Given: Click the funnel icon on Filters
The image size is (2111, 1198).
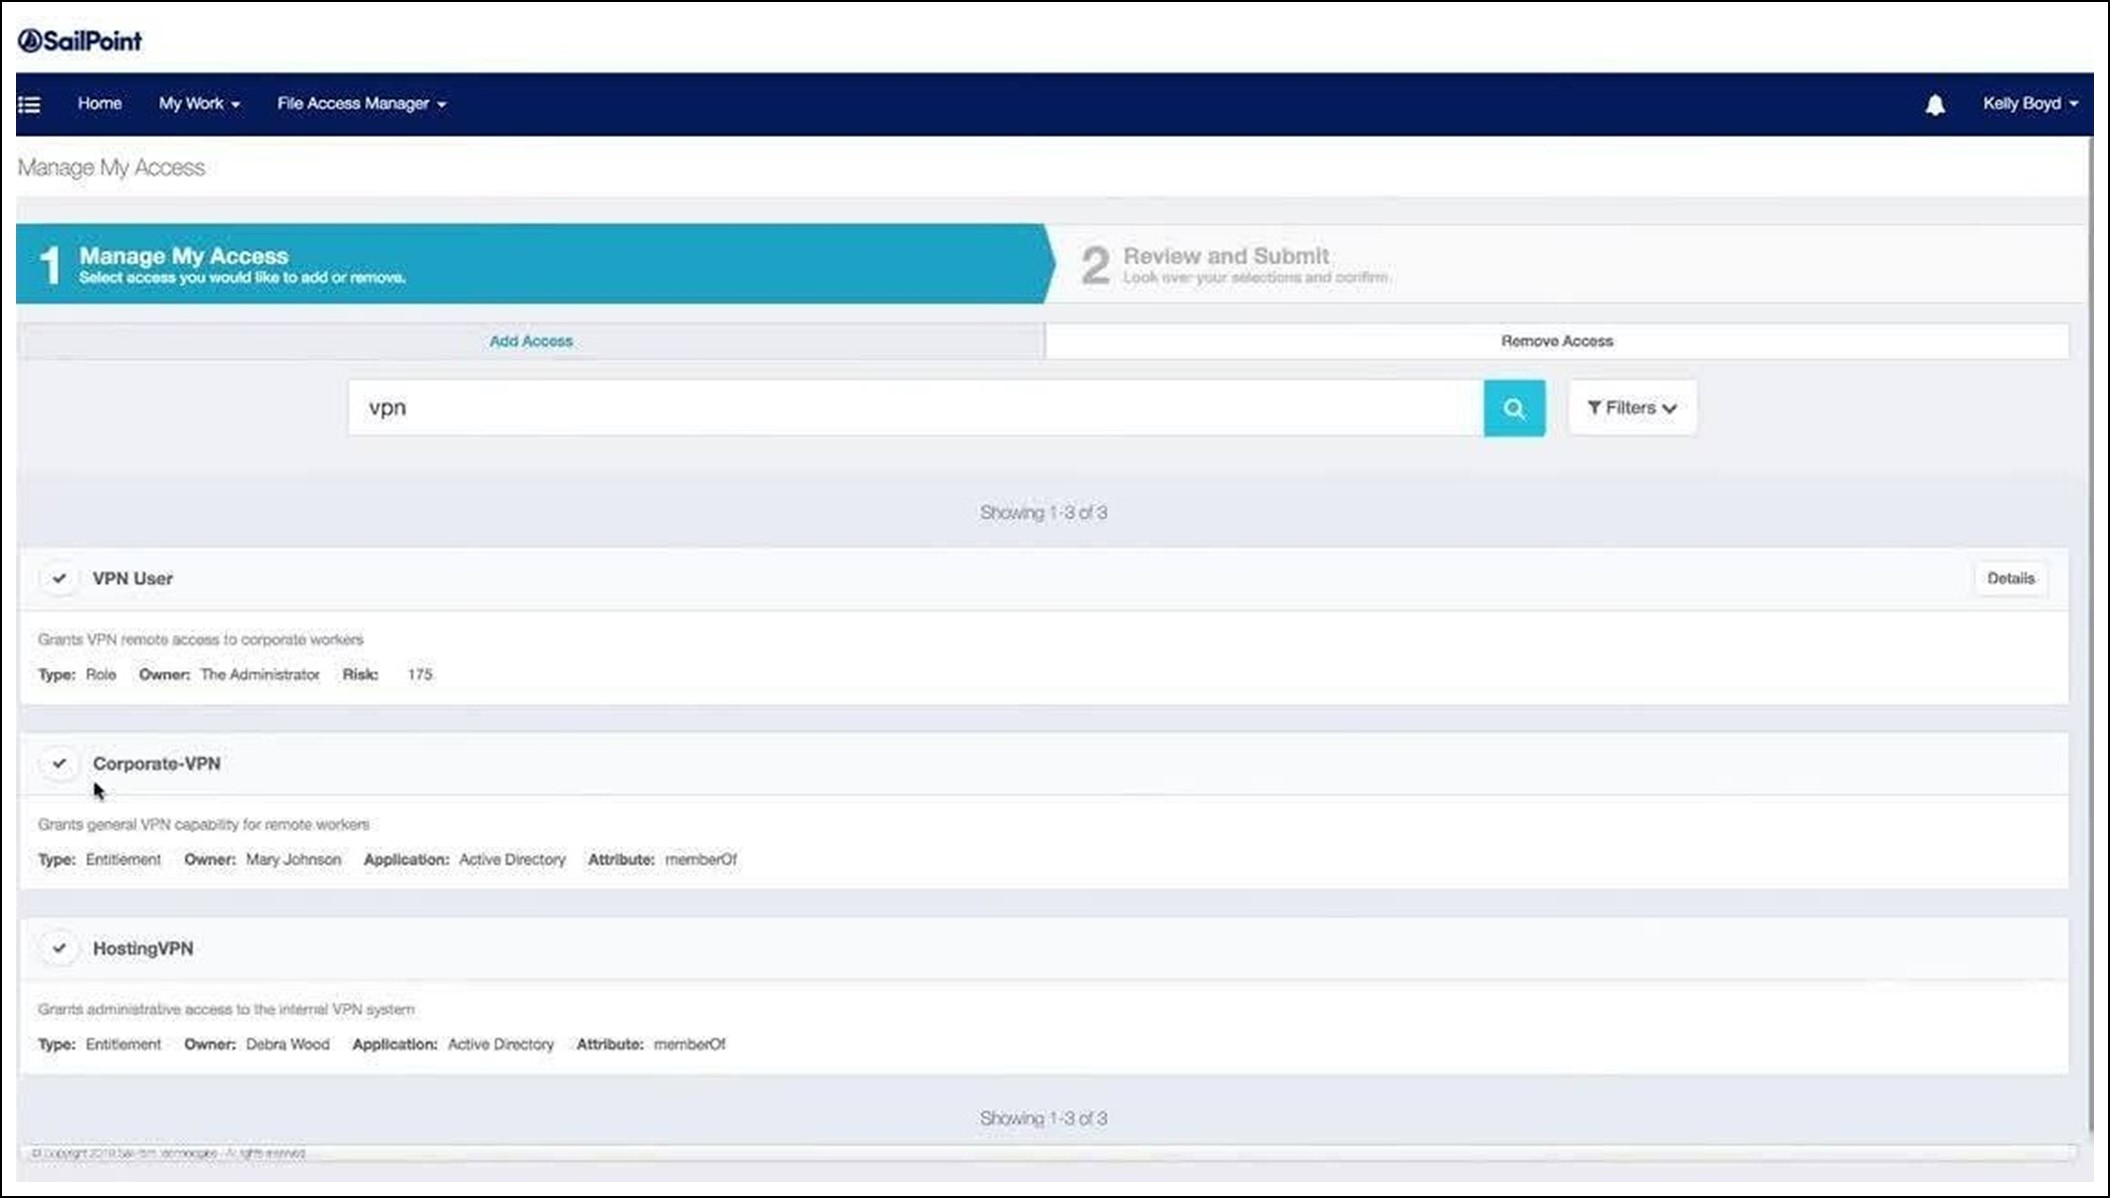Looking at the screenshot, I should coord(1594,408).
